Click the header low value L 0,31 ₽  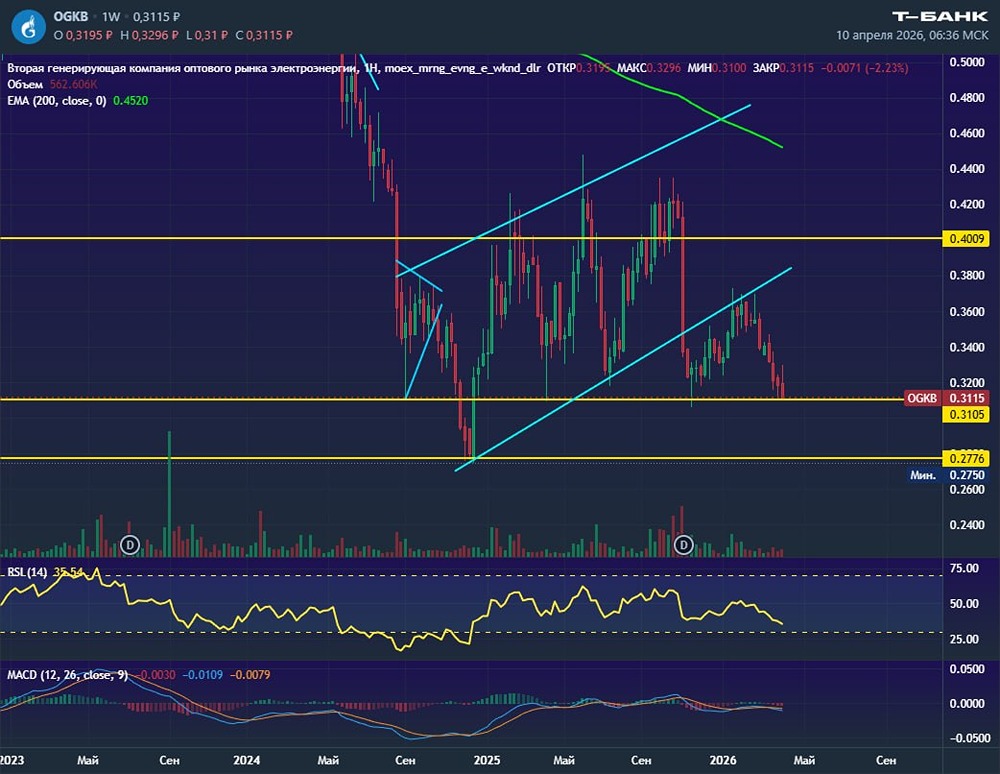click(207, 35)
